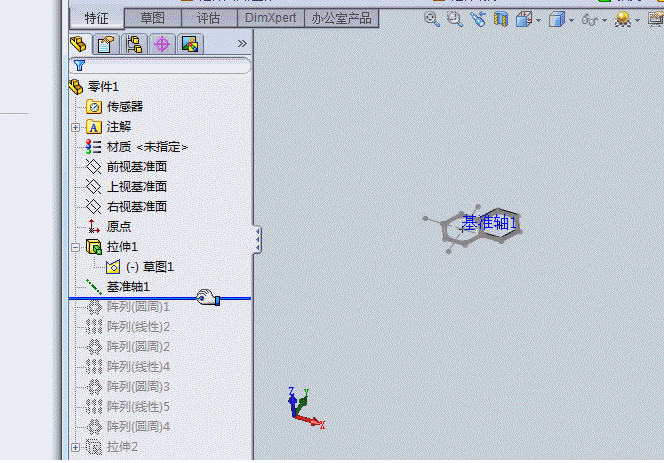The height and width of the screenshot is (463, 664).
Task: Open the 草图 tab
Action: (152, 18)
